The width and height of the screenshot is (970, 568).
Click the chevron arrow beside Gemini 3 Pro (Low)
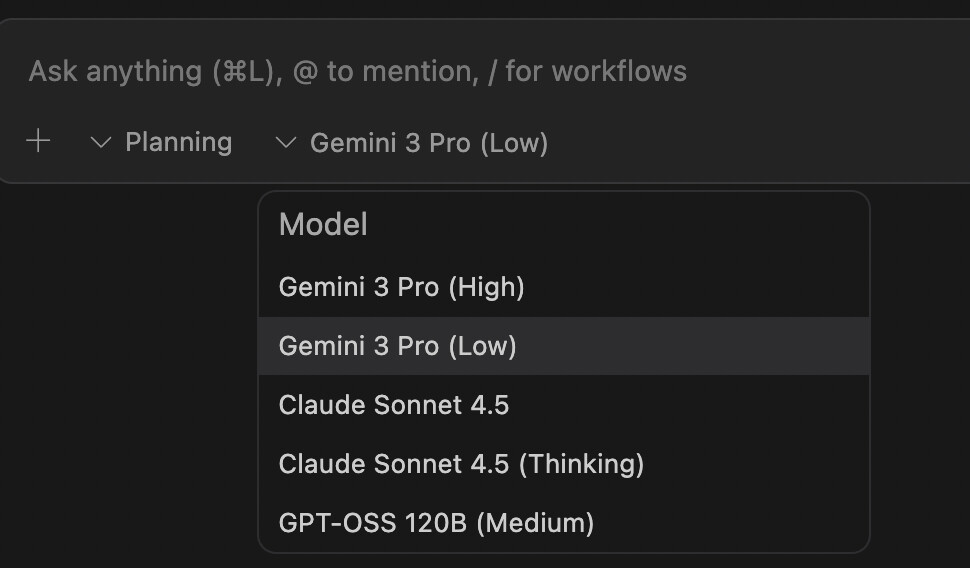(286, 143)
